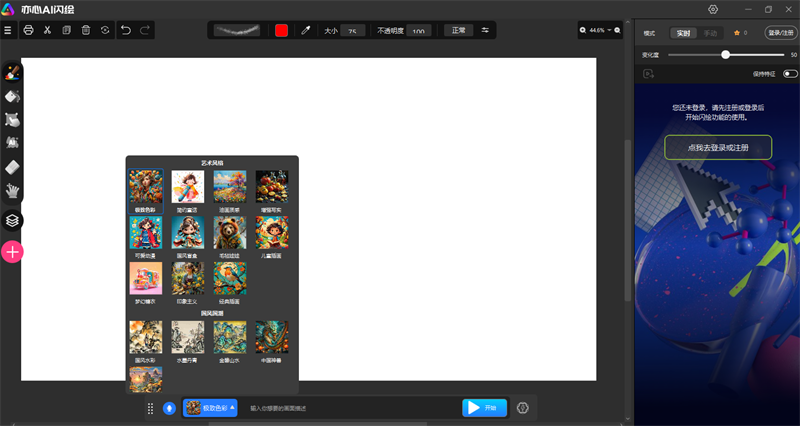The image size is (800, 426).
Task: Select the hand pan tool
Action: click(13, 189)
